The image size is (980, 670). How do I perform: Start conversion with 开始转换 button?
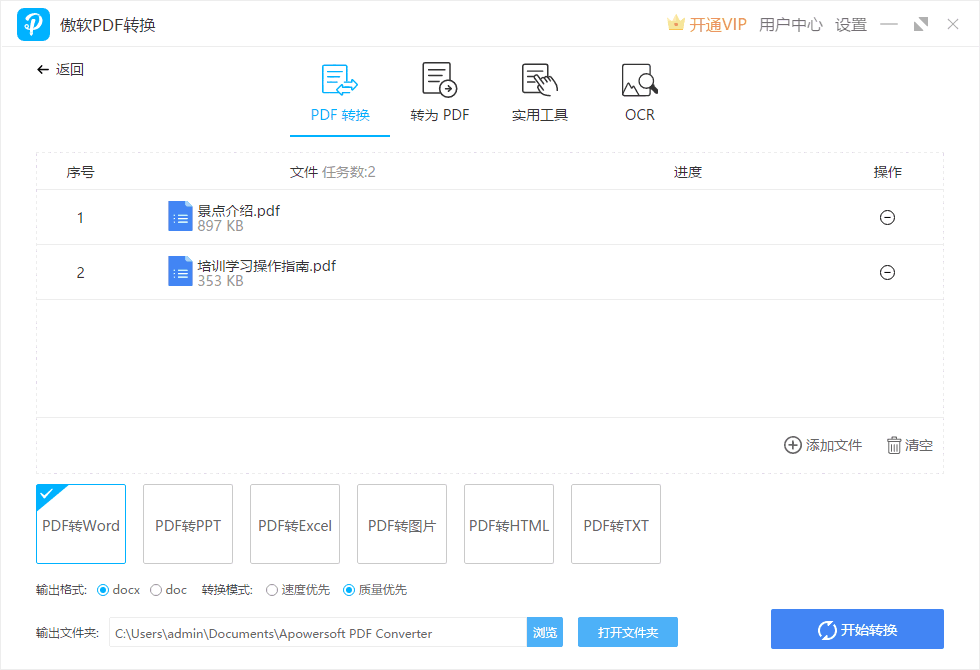(857, 629)
